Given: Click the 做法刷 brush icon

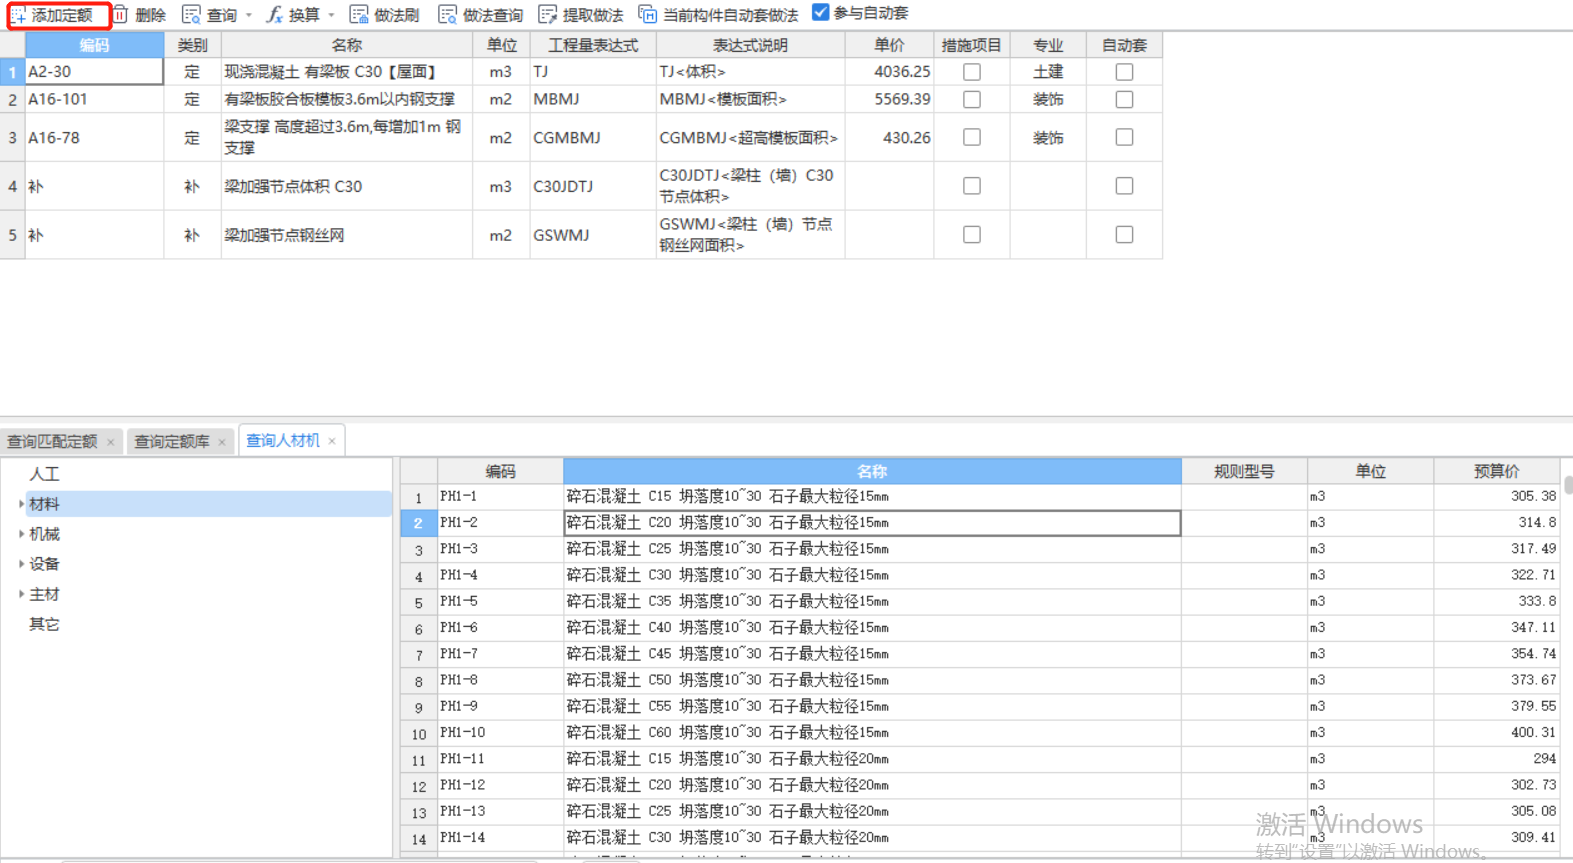Looking at the screenshot, I should [359, 14].
